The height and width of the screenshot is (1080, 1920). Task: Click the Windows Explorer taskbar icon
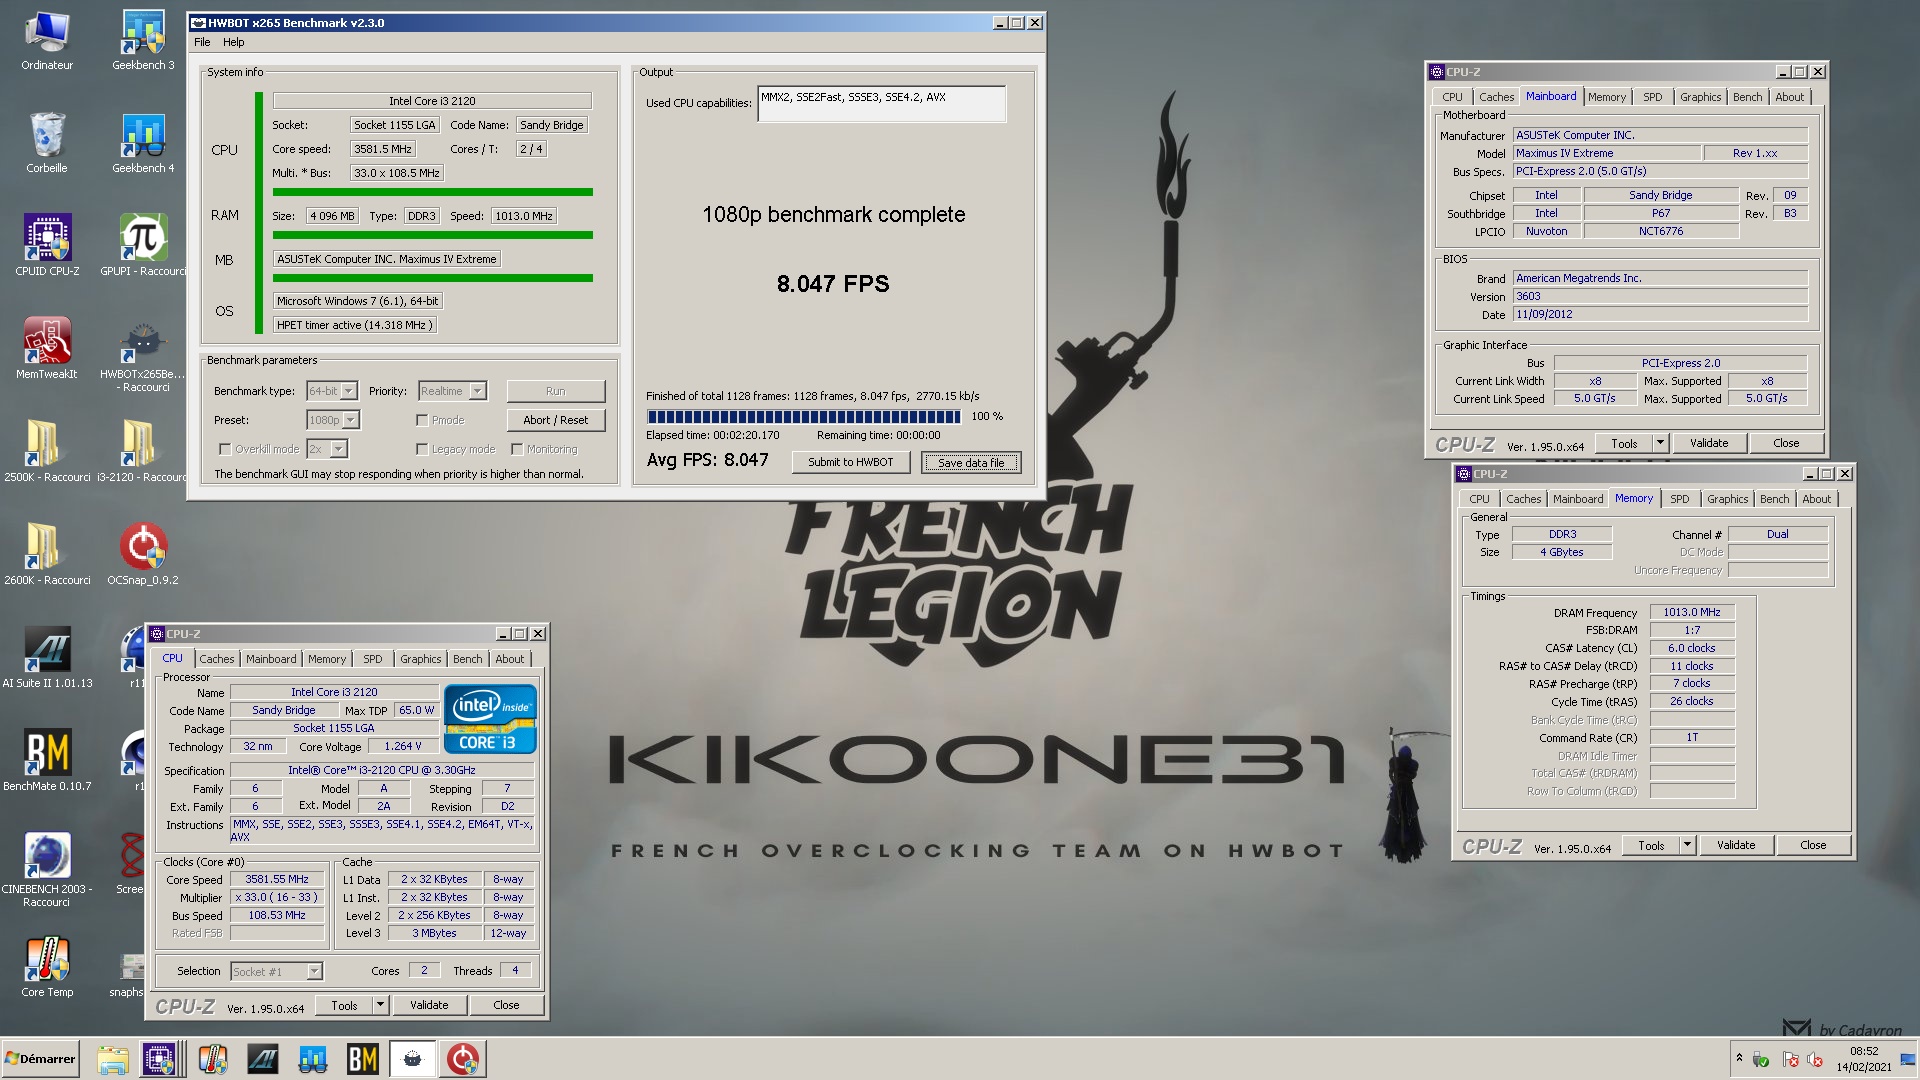113,1059
